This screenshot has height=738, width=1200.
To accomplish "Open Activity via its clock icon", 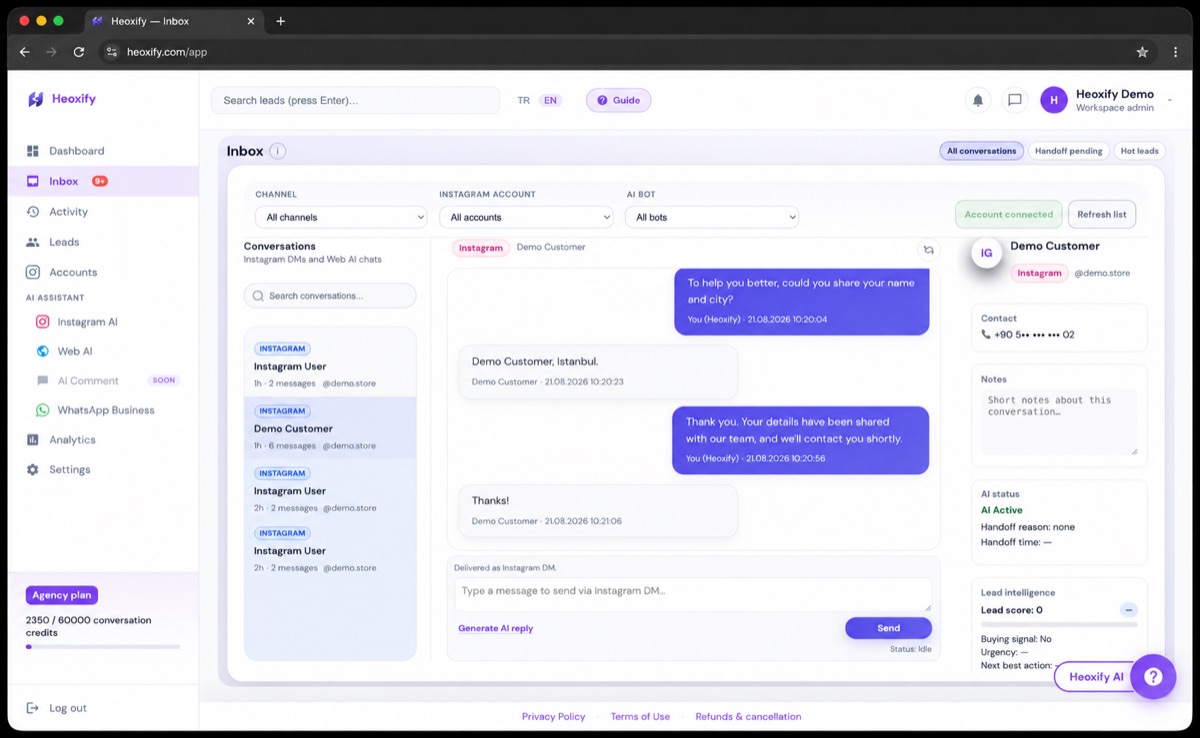I will 33,212.
